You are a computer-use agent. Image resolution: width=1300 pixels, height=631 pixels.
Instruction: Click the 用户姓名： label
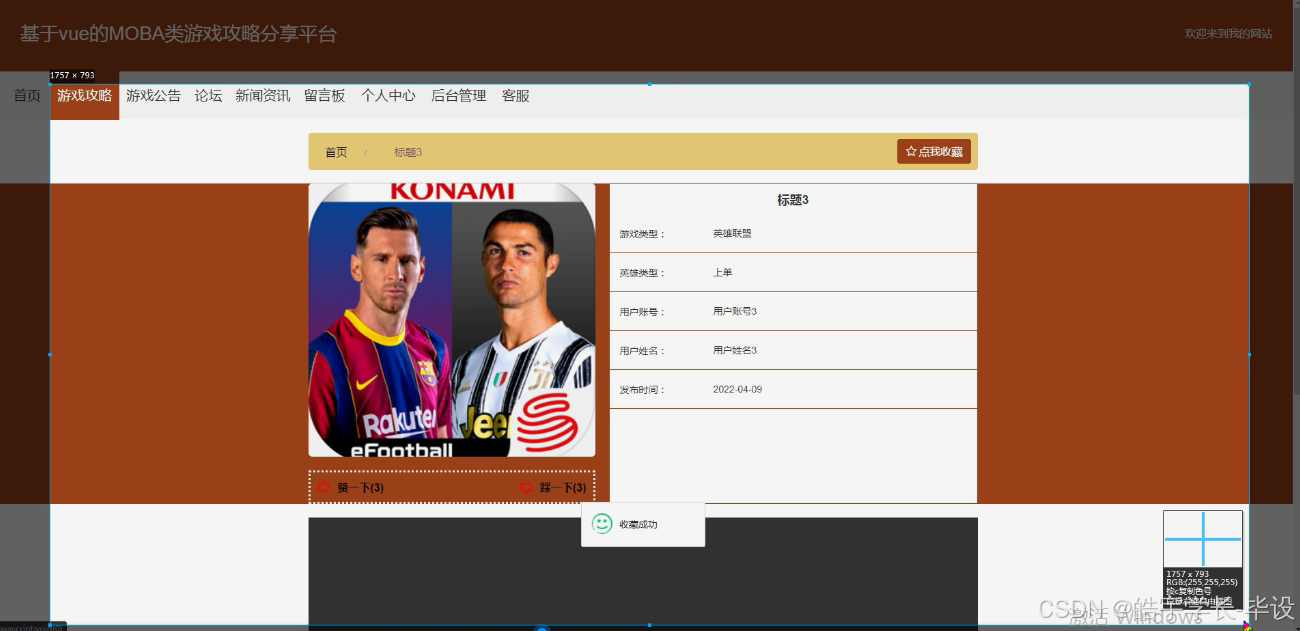point(642,350)
